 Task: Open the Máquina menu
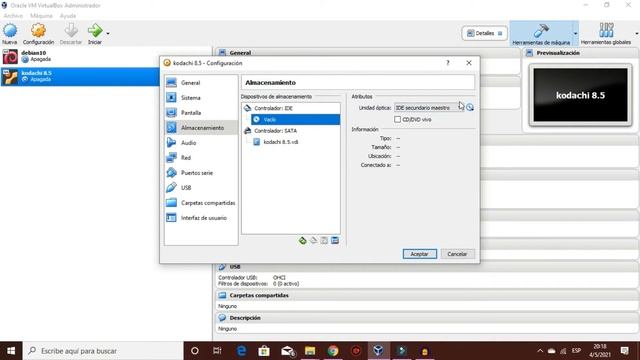41,16
